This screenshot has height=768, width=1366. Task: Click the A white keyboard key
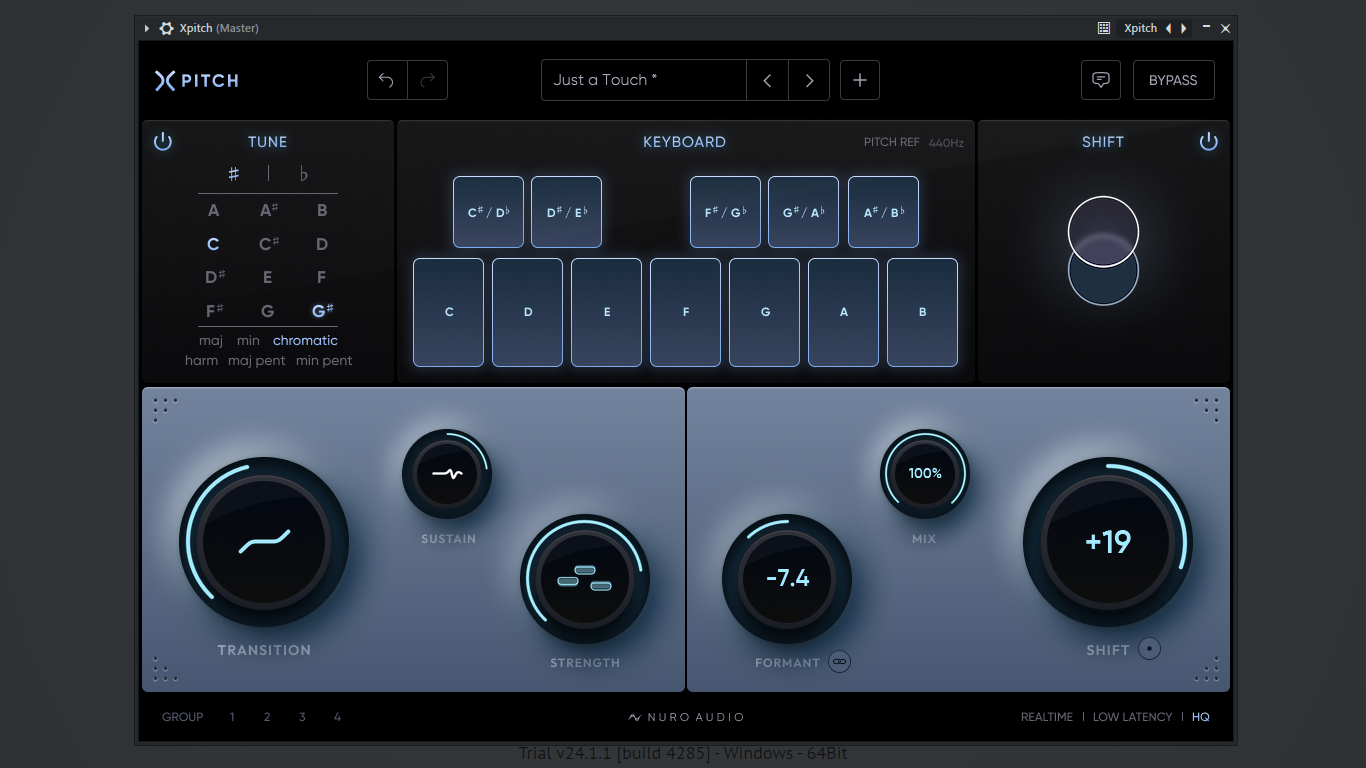click(843, 312)
